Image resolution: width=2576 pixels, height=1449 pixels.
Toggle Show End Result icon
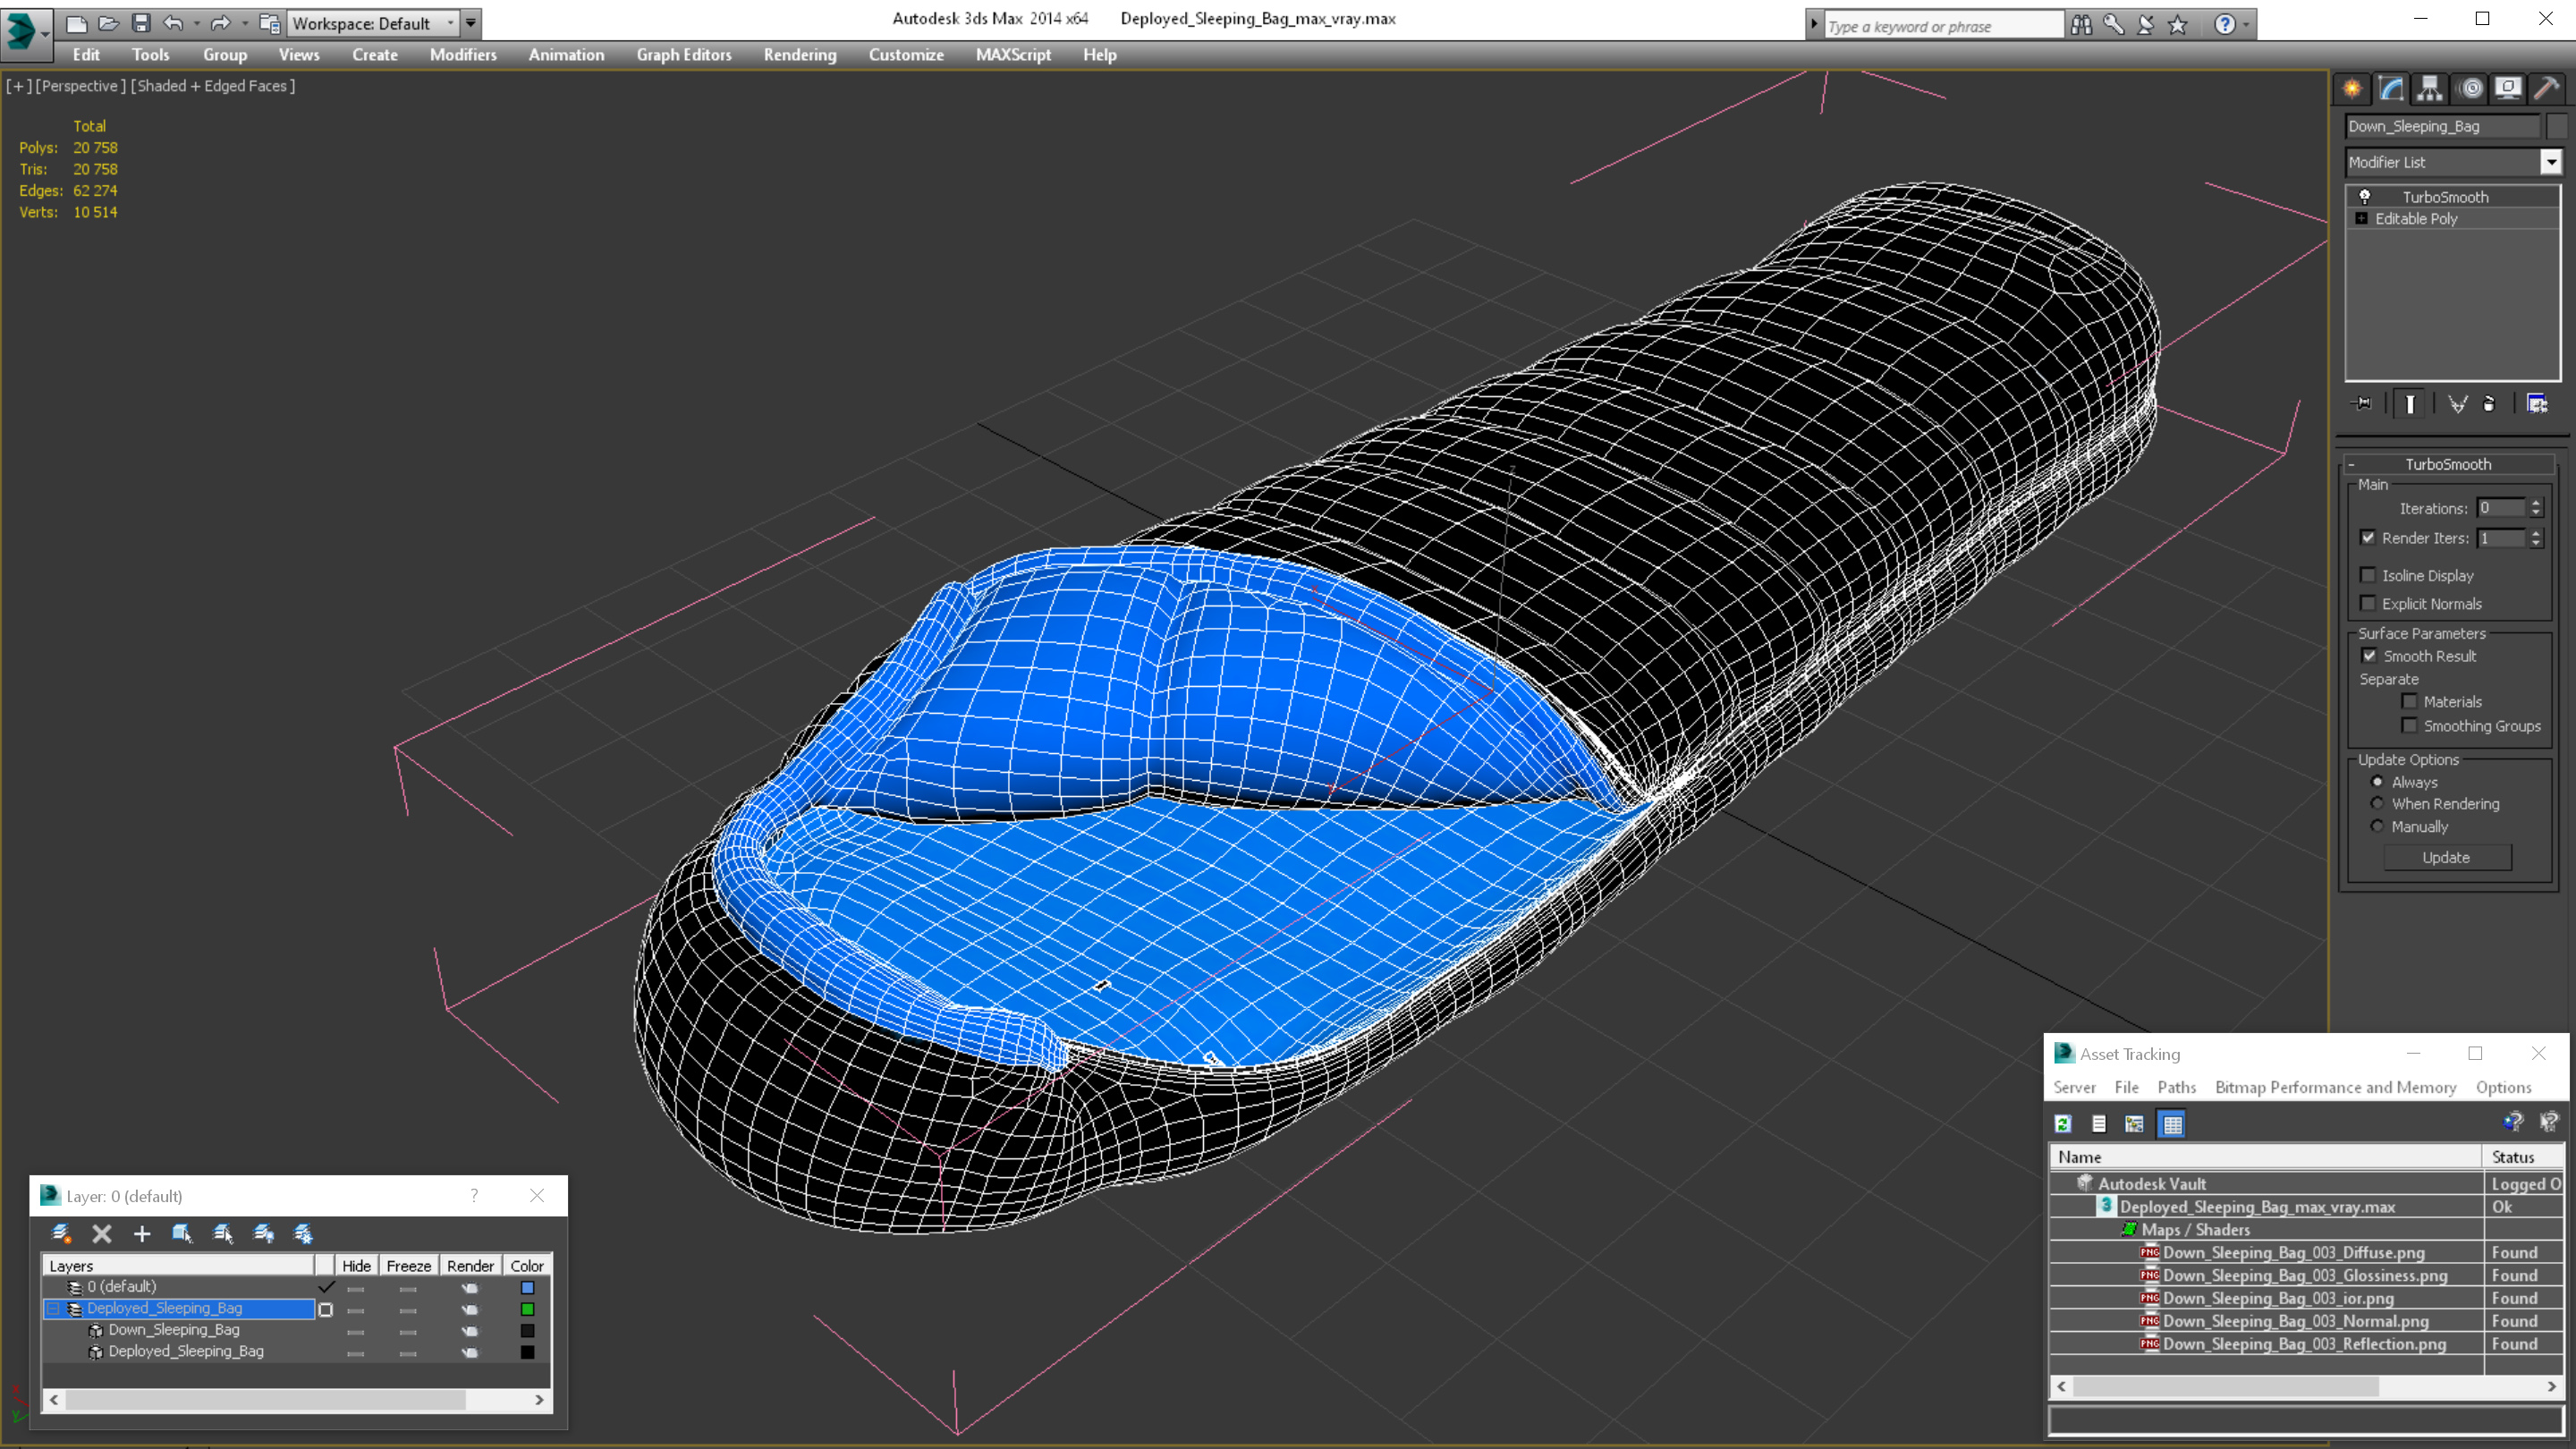pyautogui.click(x=2410, y=404)
